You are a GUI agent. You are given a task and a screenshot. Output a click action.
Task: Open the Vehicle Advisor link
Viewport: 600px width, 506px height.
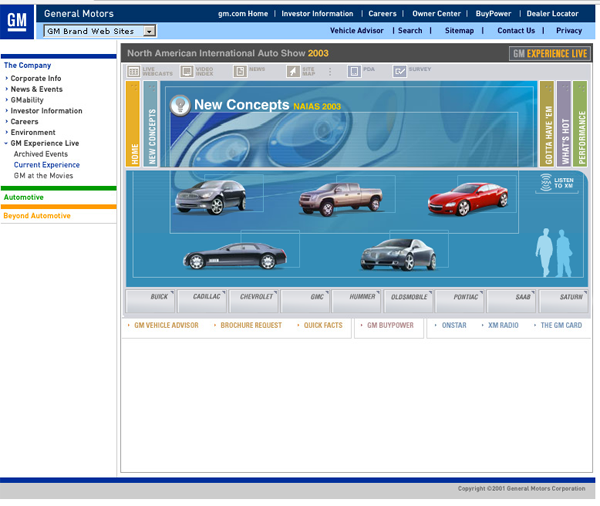pyautogui.click(x=357, y=31)
